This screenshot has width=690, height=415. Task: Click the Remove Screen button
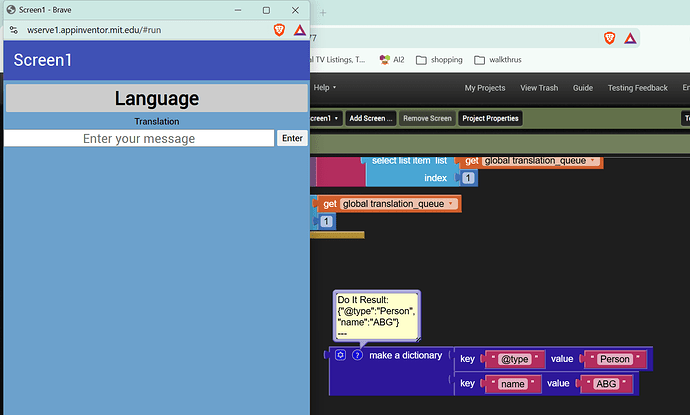click(x=427, y=118)
